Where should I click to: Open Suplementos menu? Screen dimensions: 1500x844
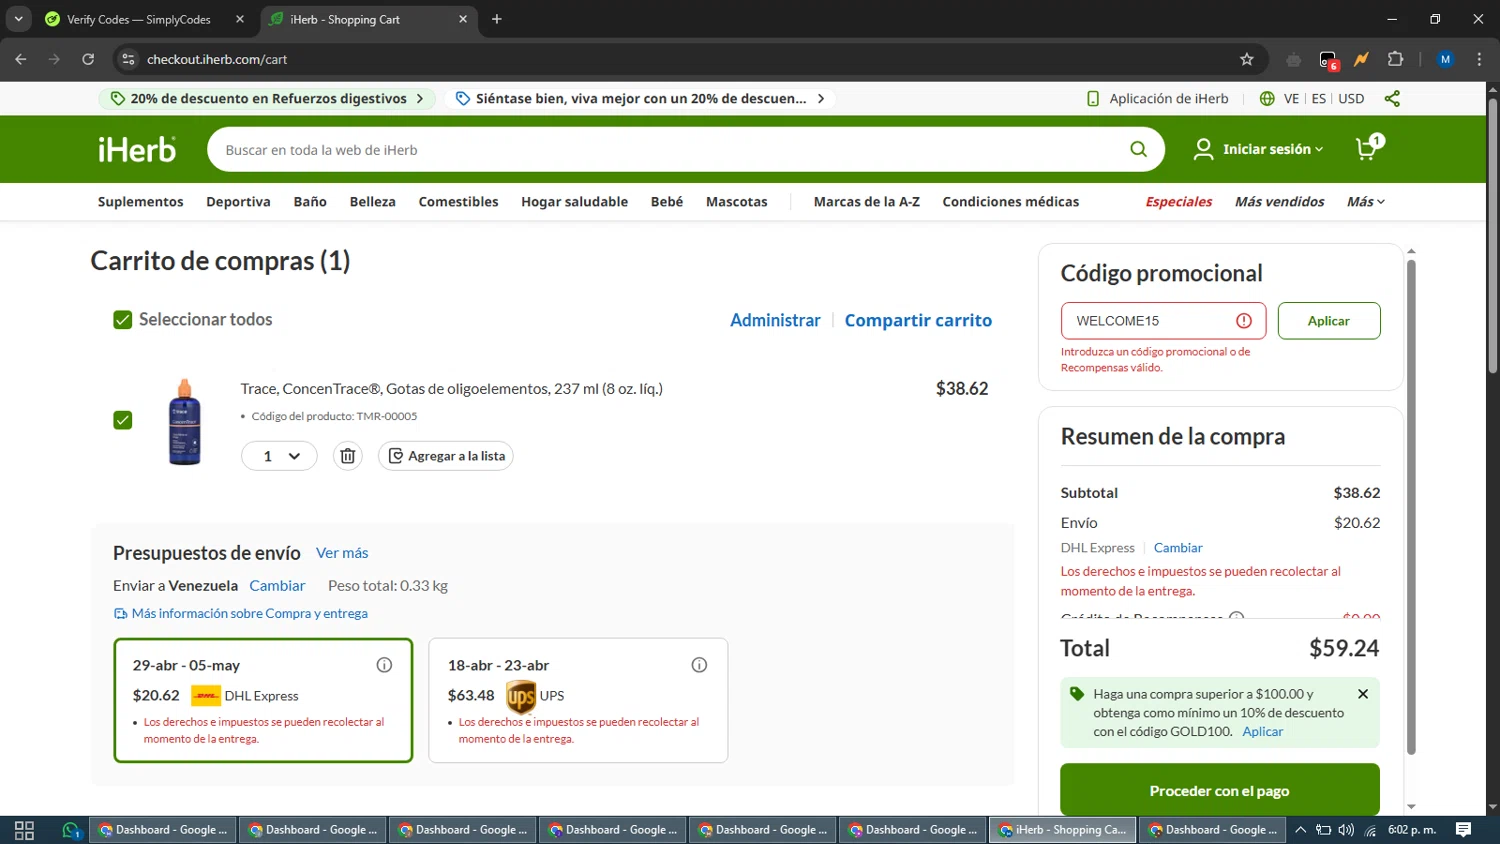click(x=141, y=201)
